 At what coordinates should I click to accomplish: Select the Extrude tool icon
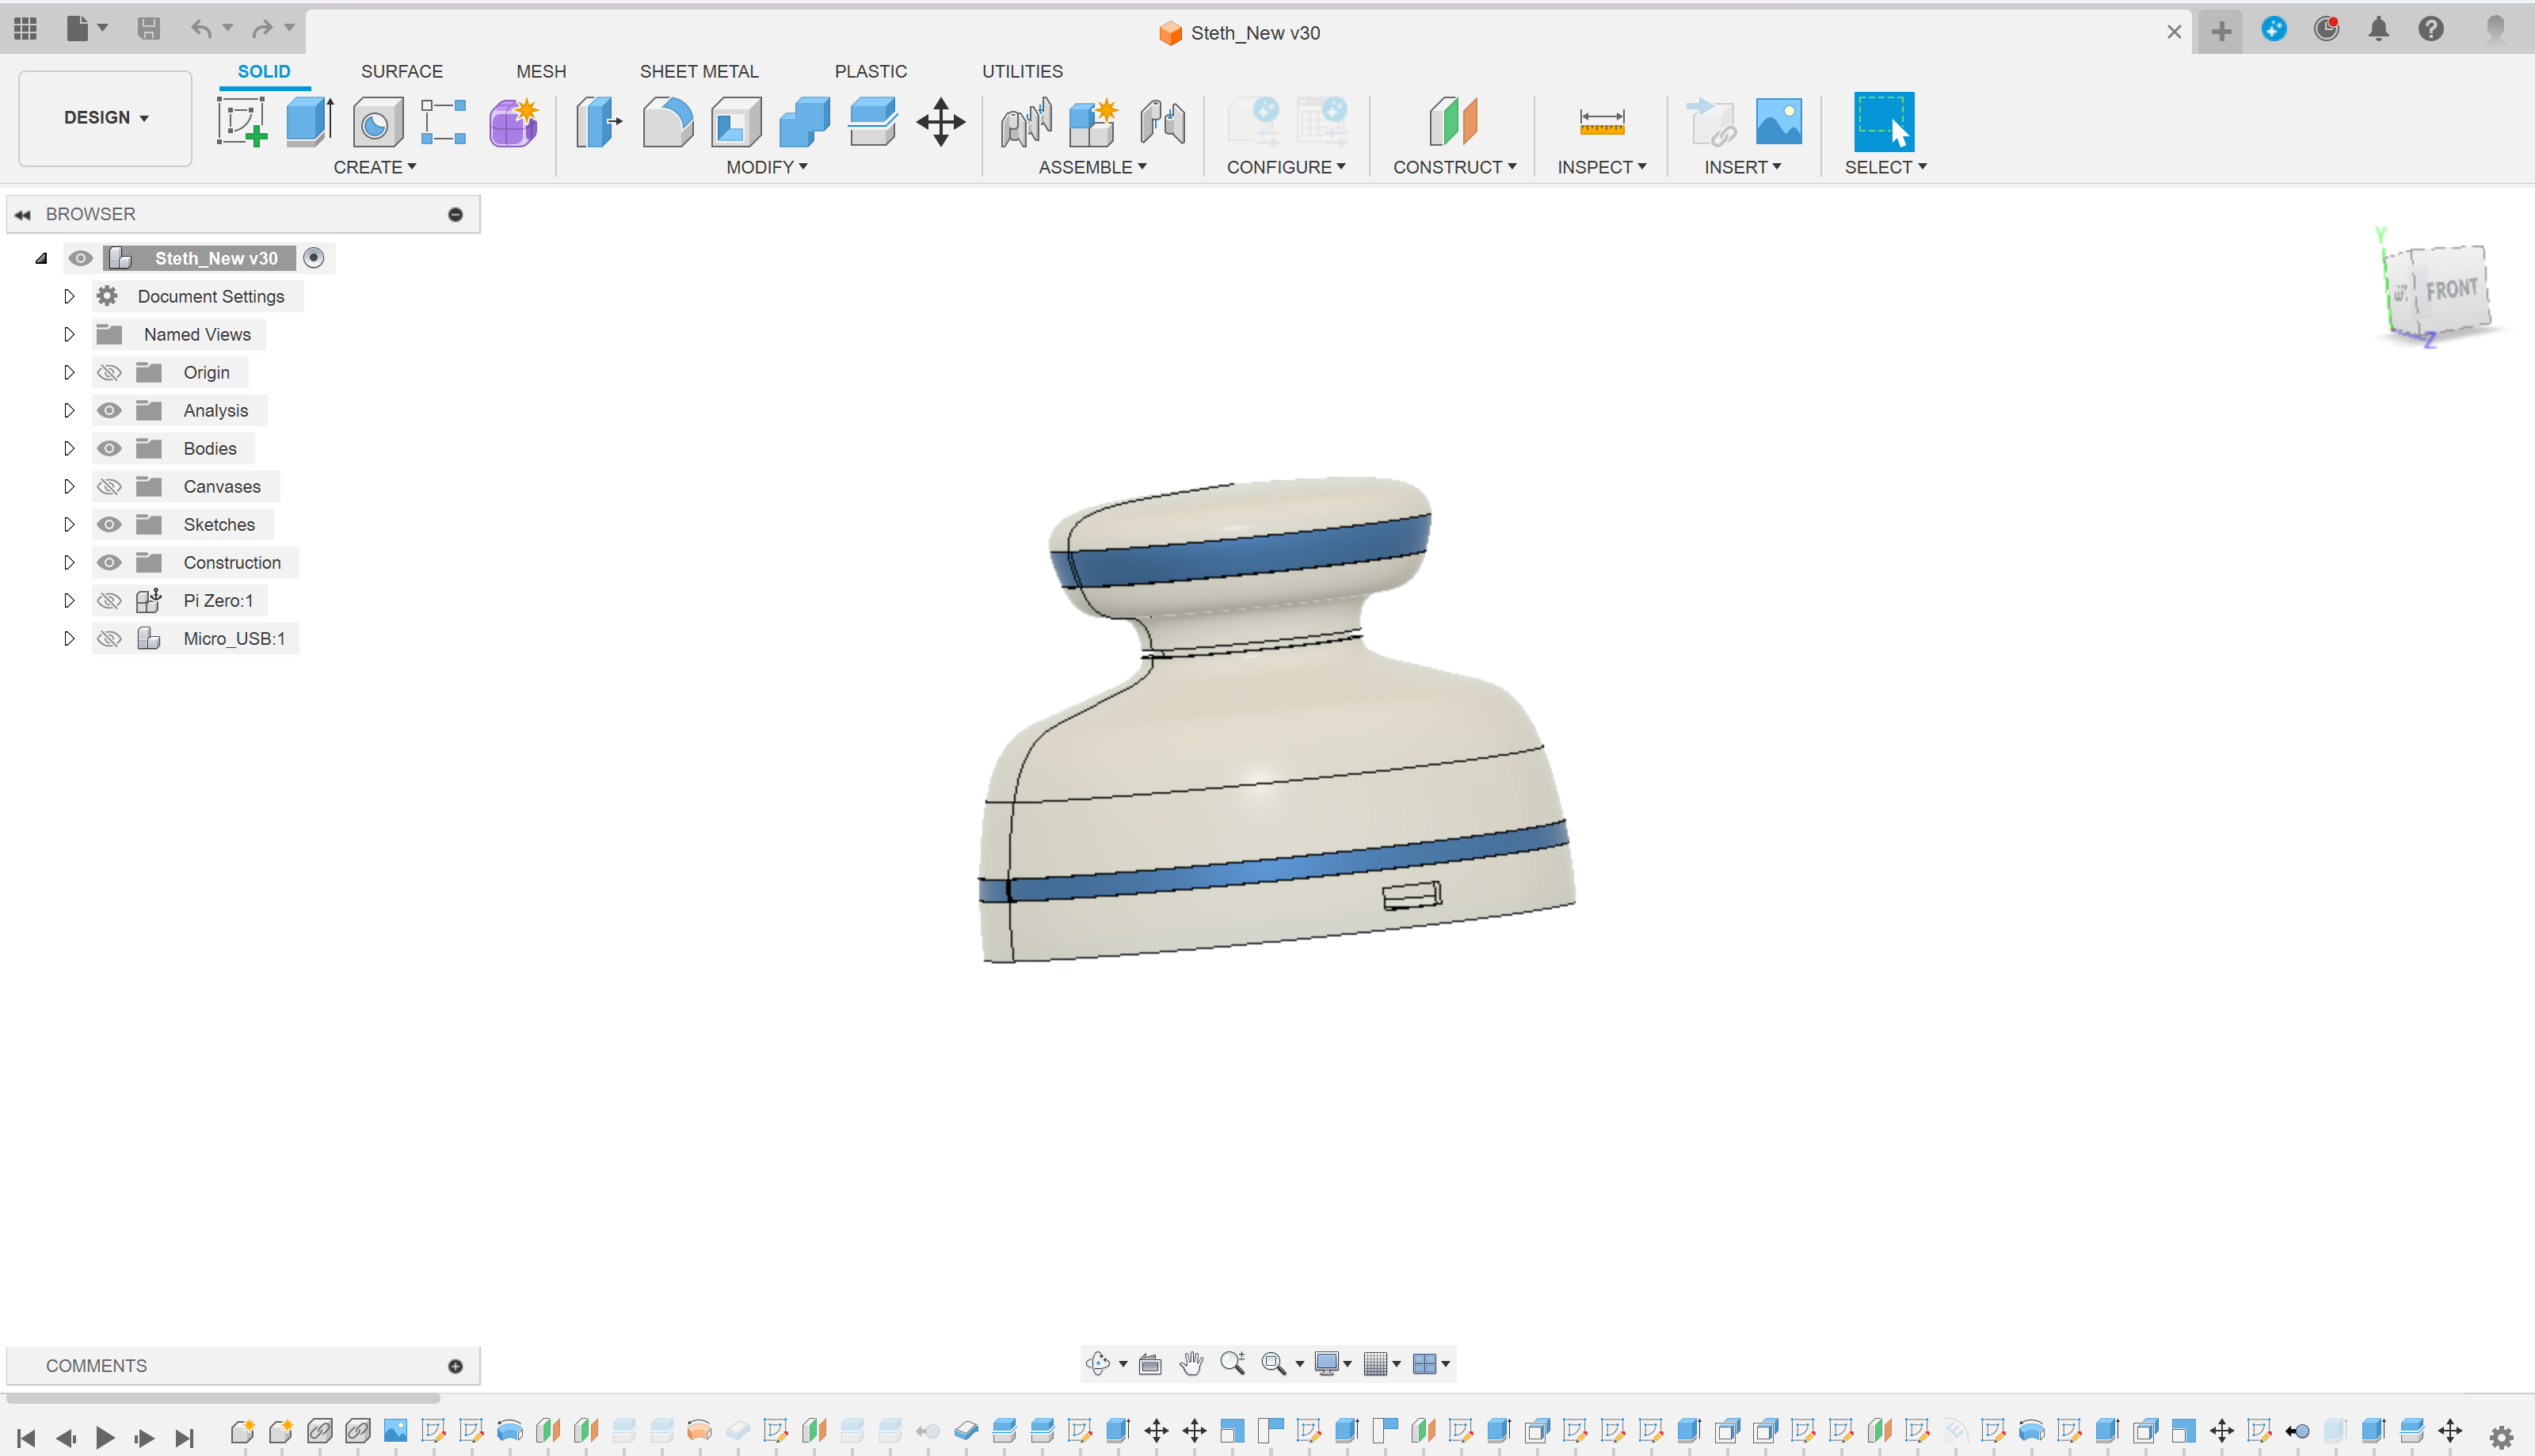point(305,122)
